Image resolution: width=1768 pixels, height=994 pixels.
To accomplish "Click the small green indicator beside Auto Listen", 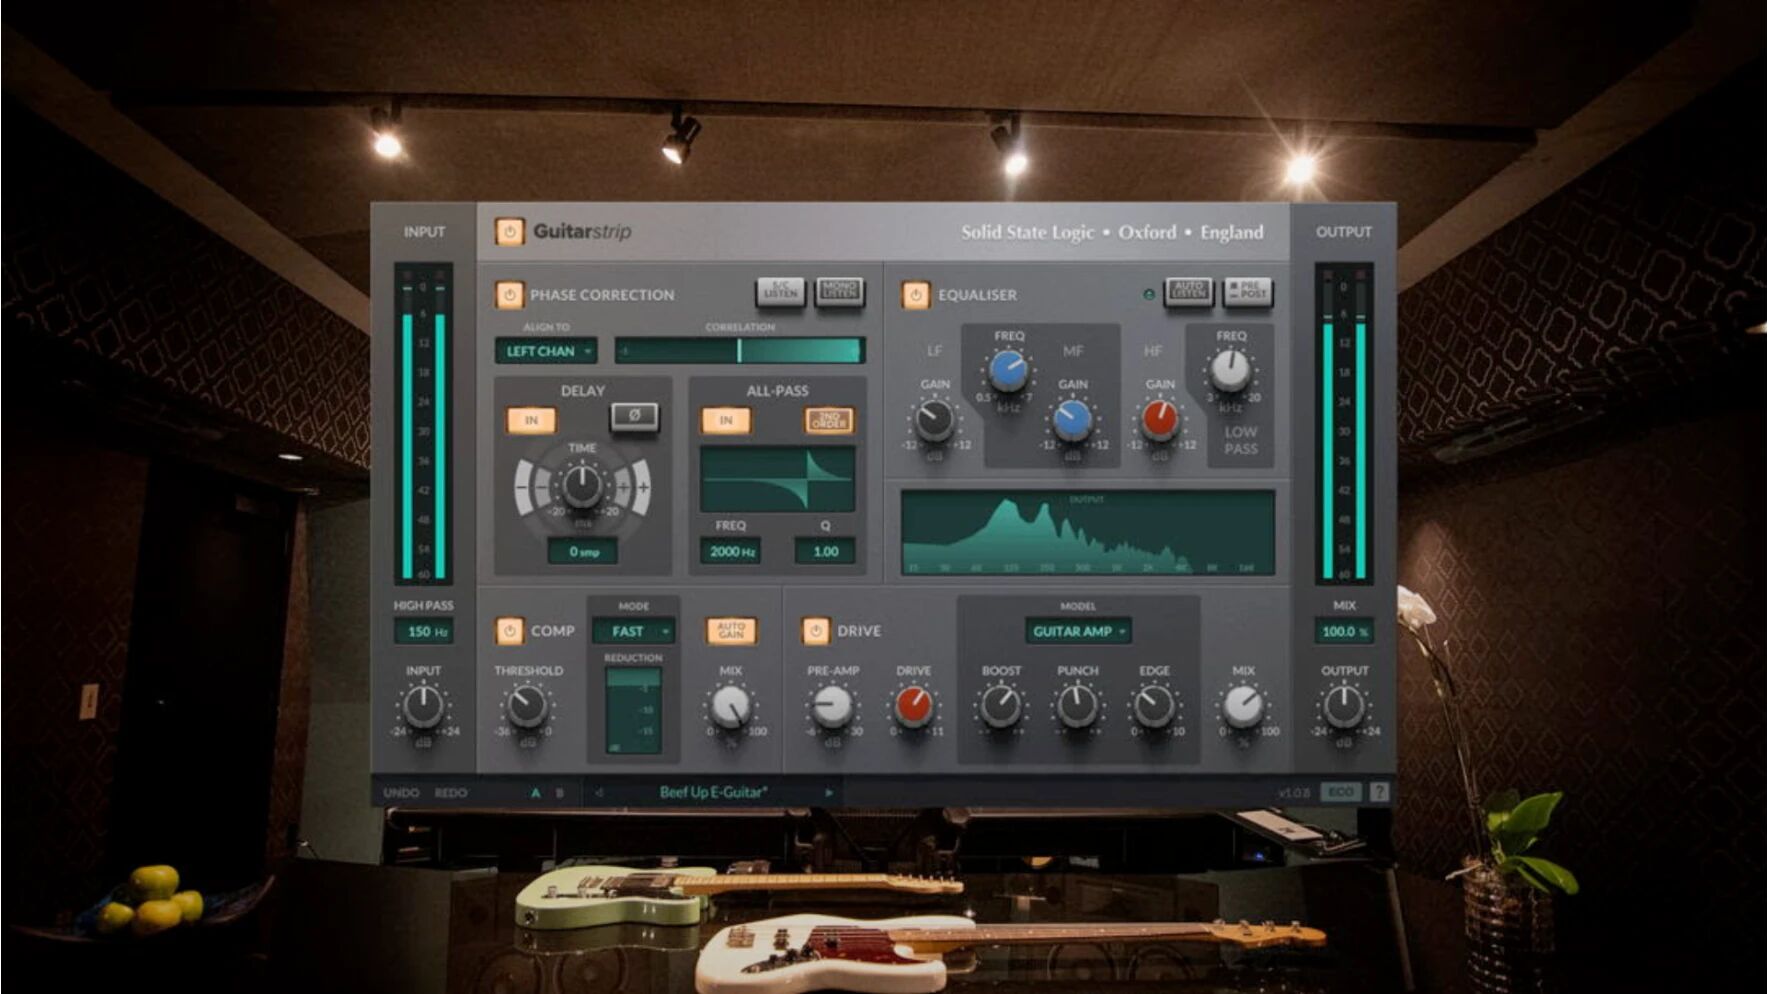I will [1149, 294].
